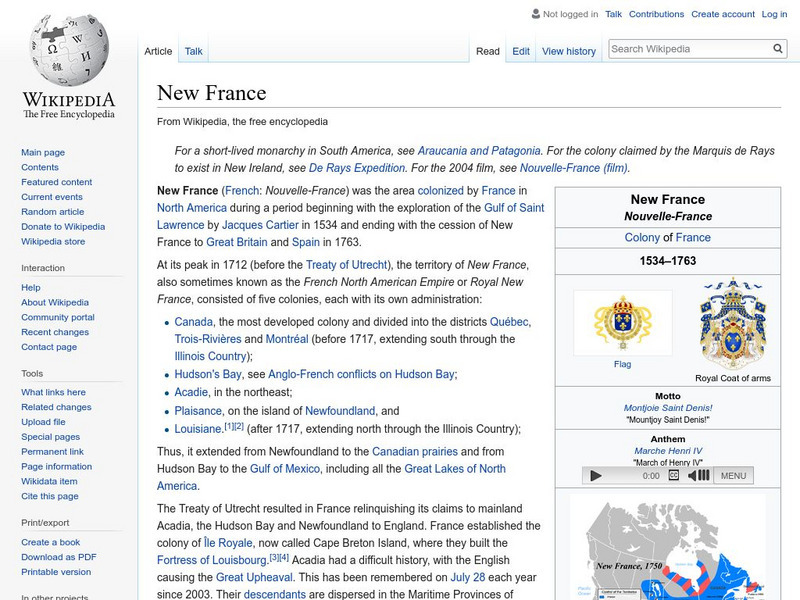Screen dimensions: 800x600
Task: Click Related changes
Action: [56, 407]
